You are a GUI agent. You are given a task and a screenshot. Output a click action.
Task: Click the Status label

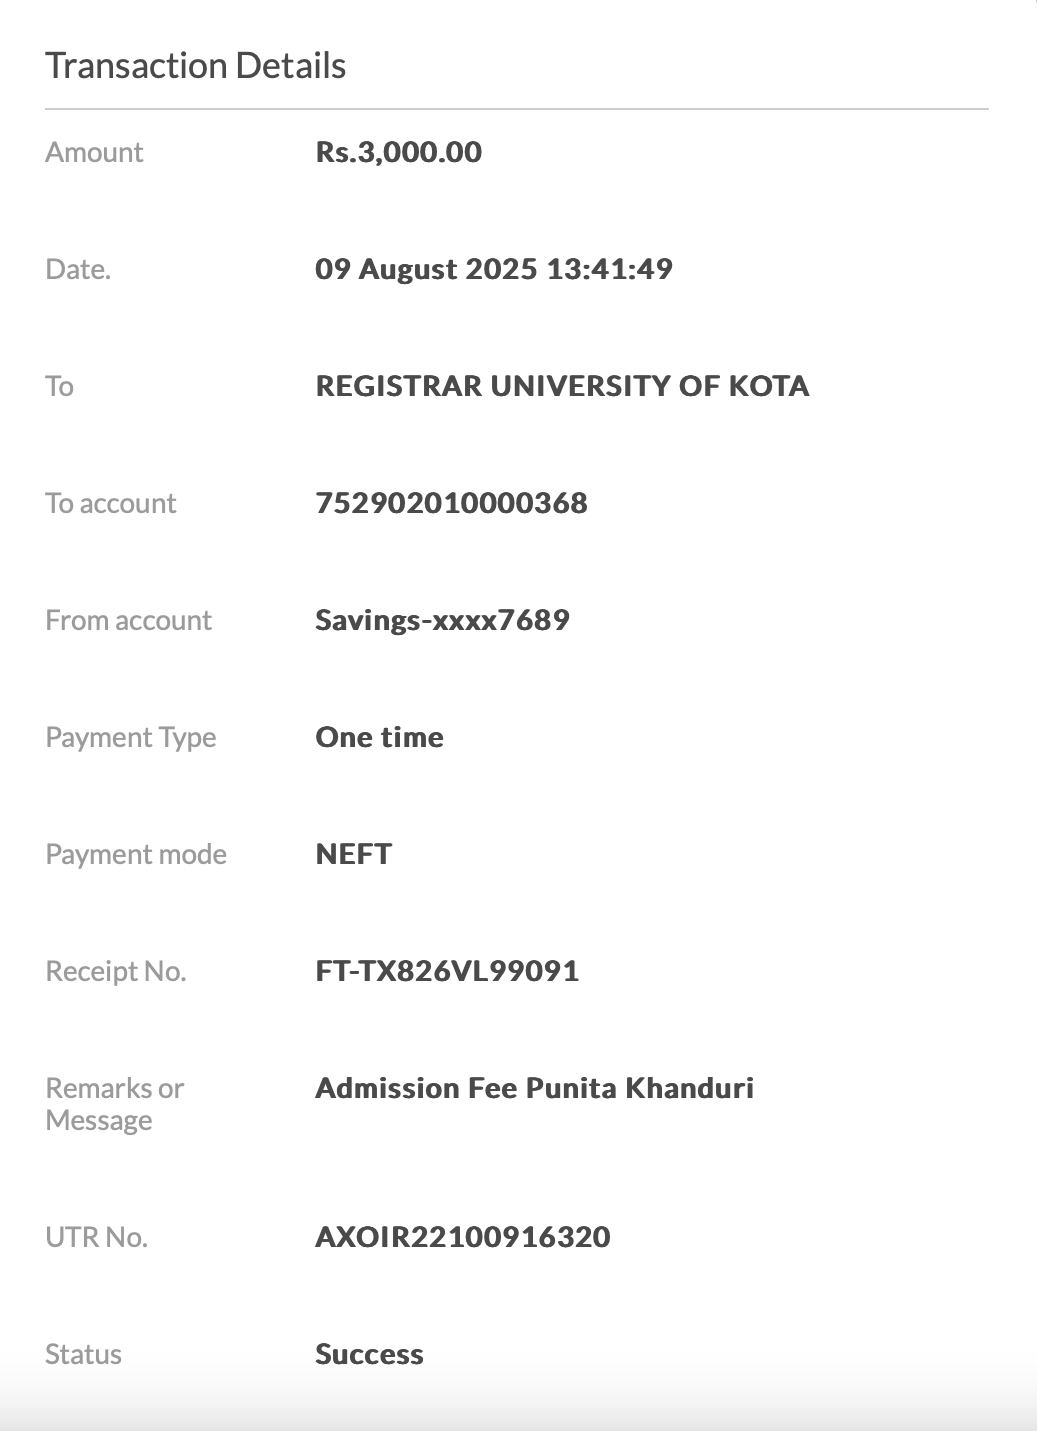pyautogui.click(x=83, y=1354)
